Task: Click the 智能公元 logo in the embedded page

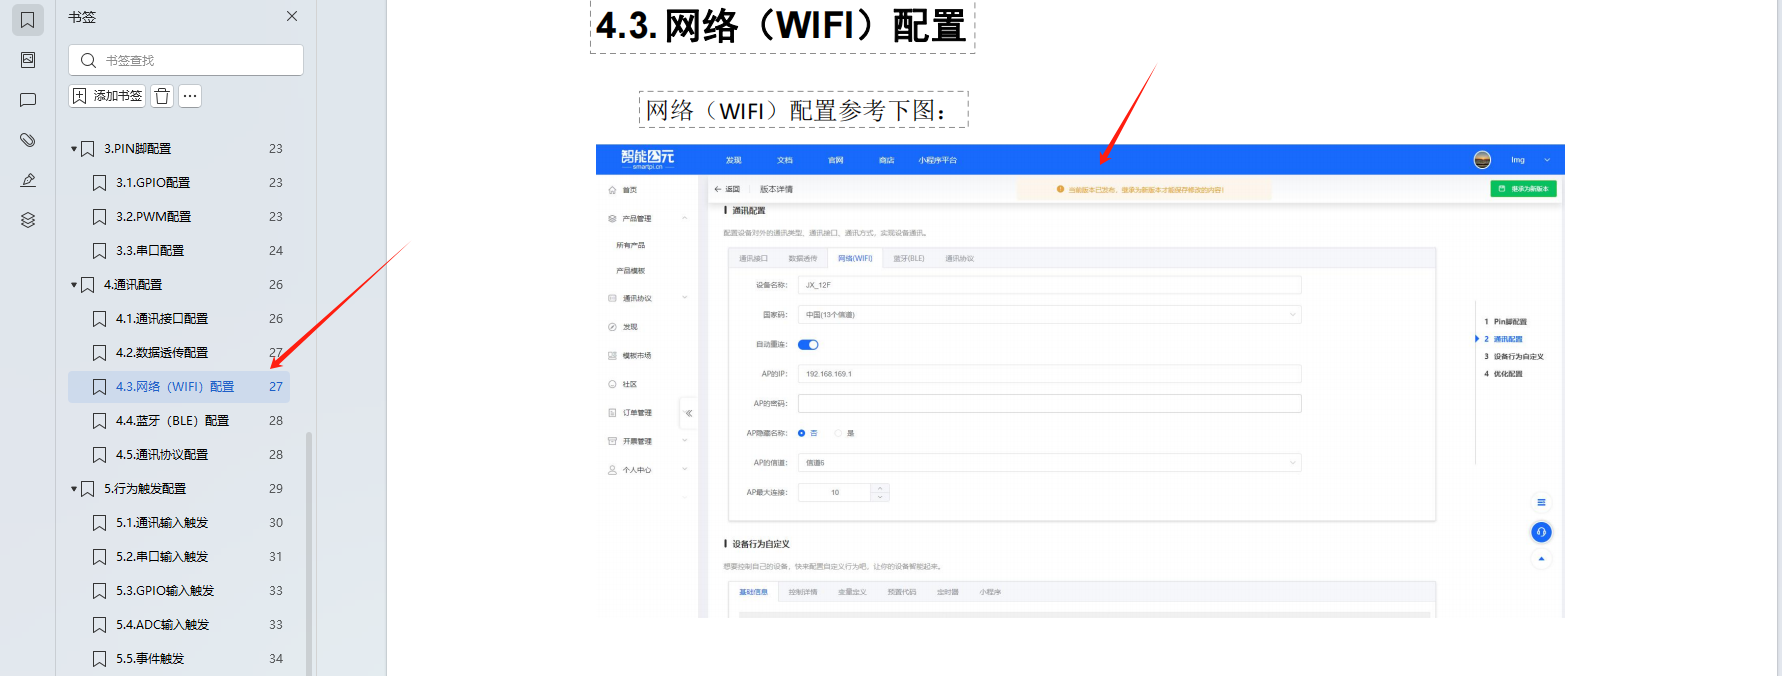Action: tap(647, 158)
